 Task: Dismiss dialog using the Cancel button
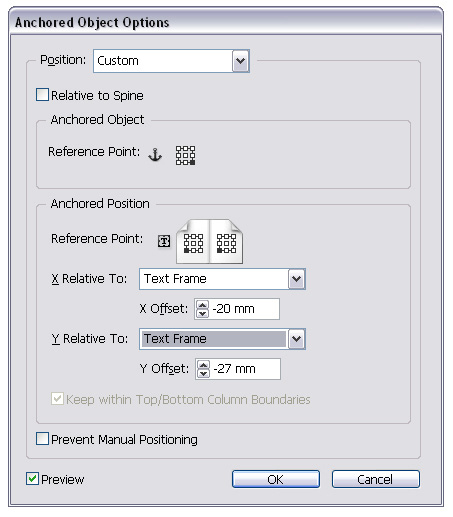click(375, 479)
